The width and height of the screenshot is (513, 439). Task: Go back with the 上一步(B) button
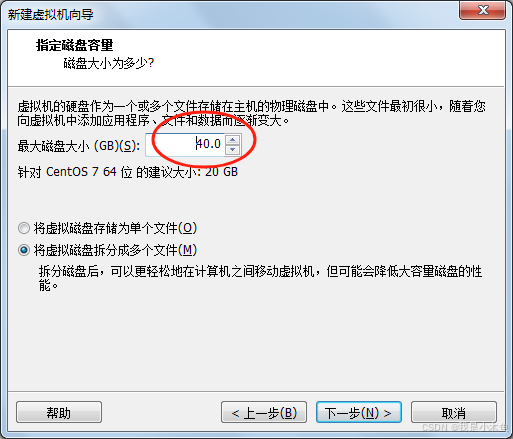264,412
